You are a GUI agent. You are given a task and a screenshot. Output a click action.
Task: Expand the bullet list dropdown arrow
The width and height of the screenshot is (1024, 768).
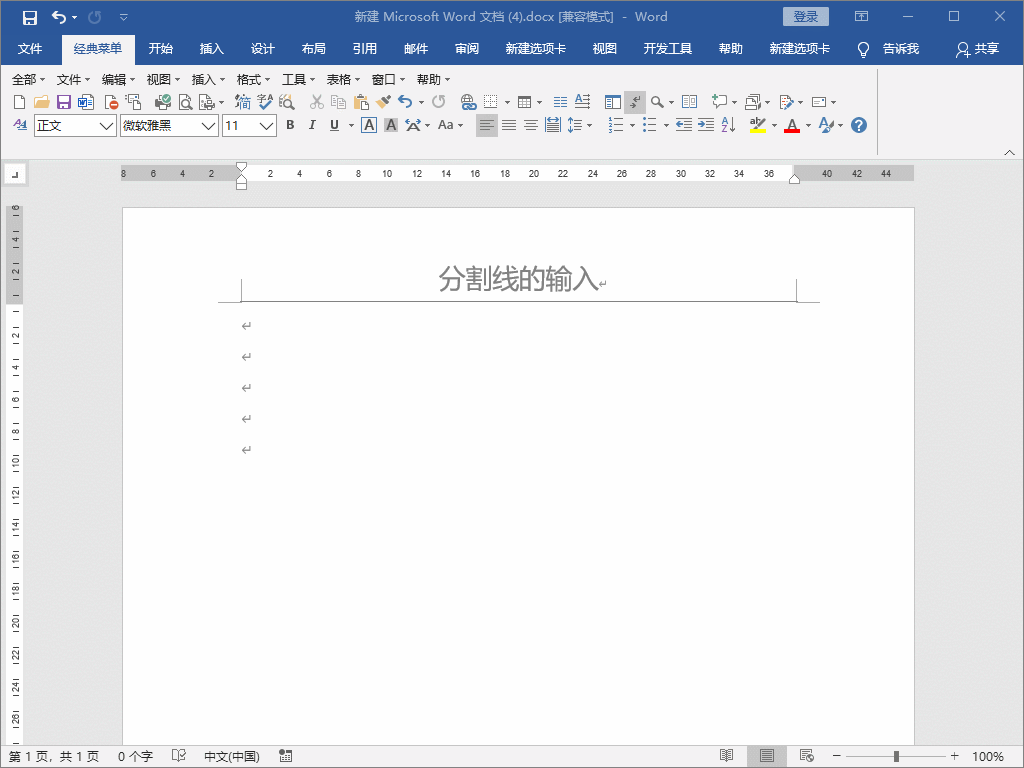666,125
